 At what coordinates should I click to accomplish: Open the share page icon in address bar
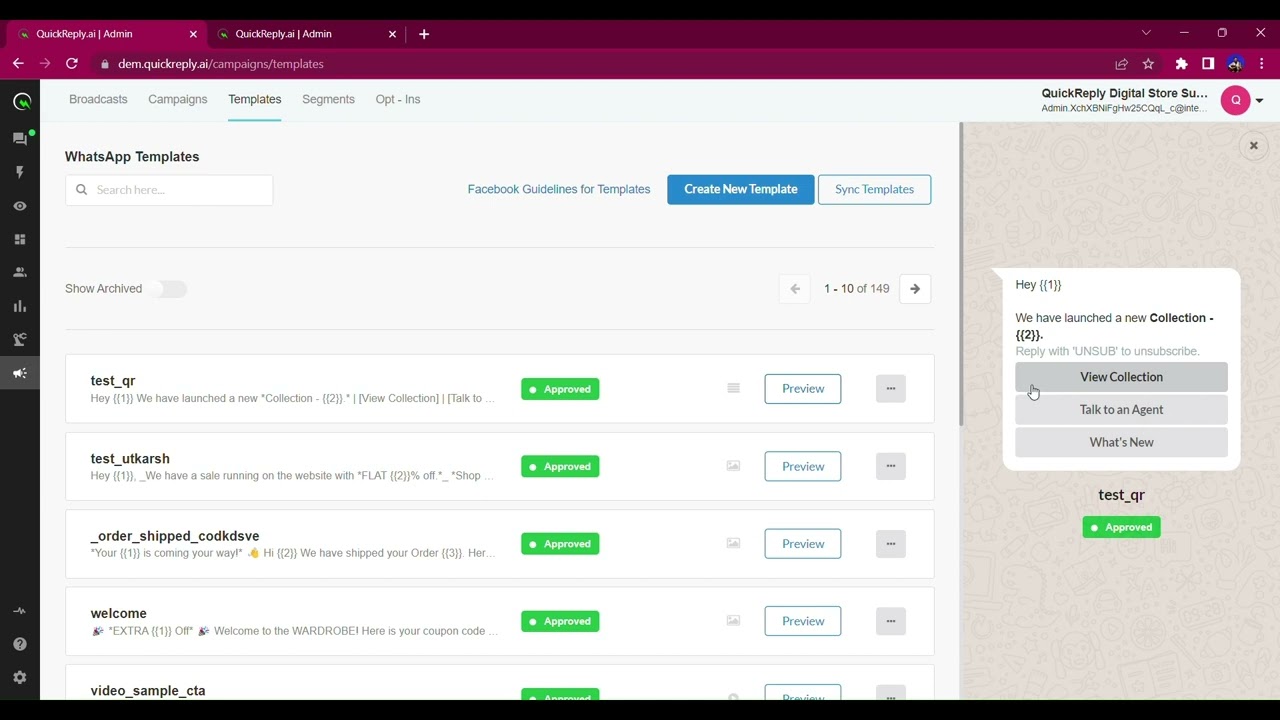tap(1121, 64)
